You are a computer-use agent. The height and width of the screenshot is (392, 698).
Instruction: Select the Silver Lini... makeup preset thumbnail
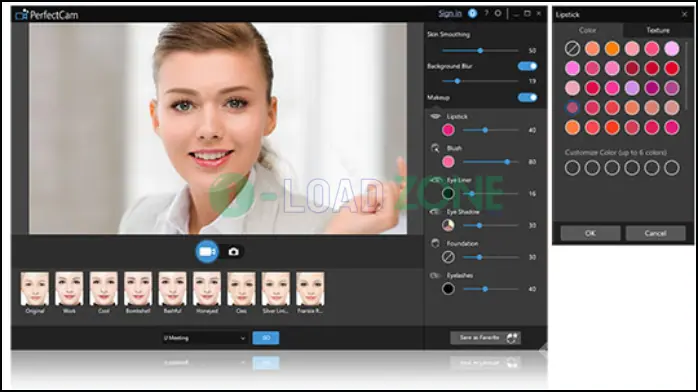click(x=276, y=289)
